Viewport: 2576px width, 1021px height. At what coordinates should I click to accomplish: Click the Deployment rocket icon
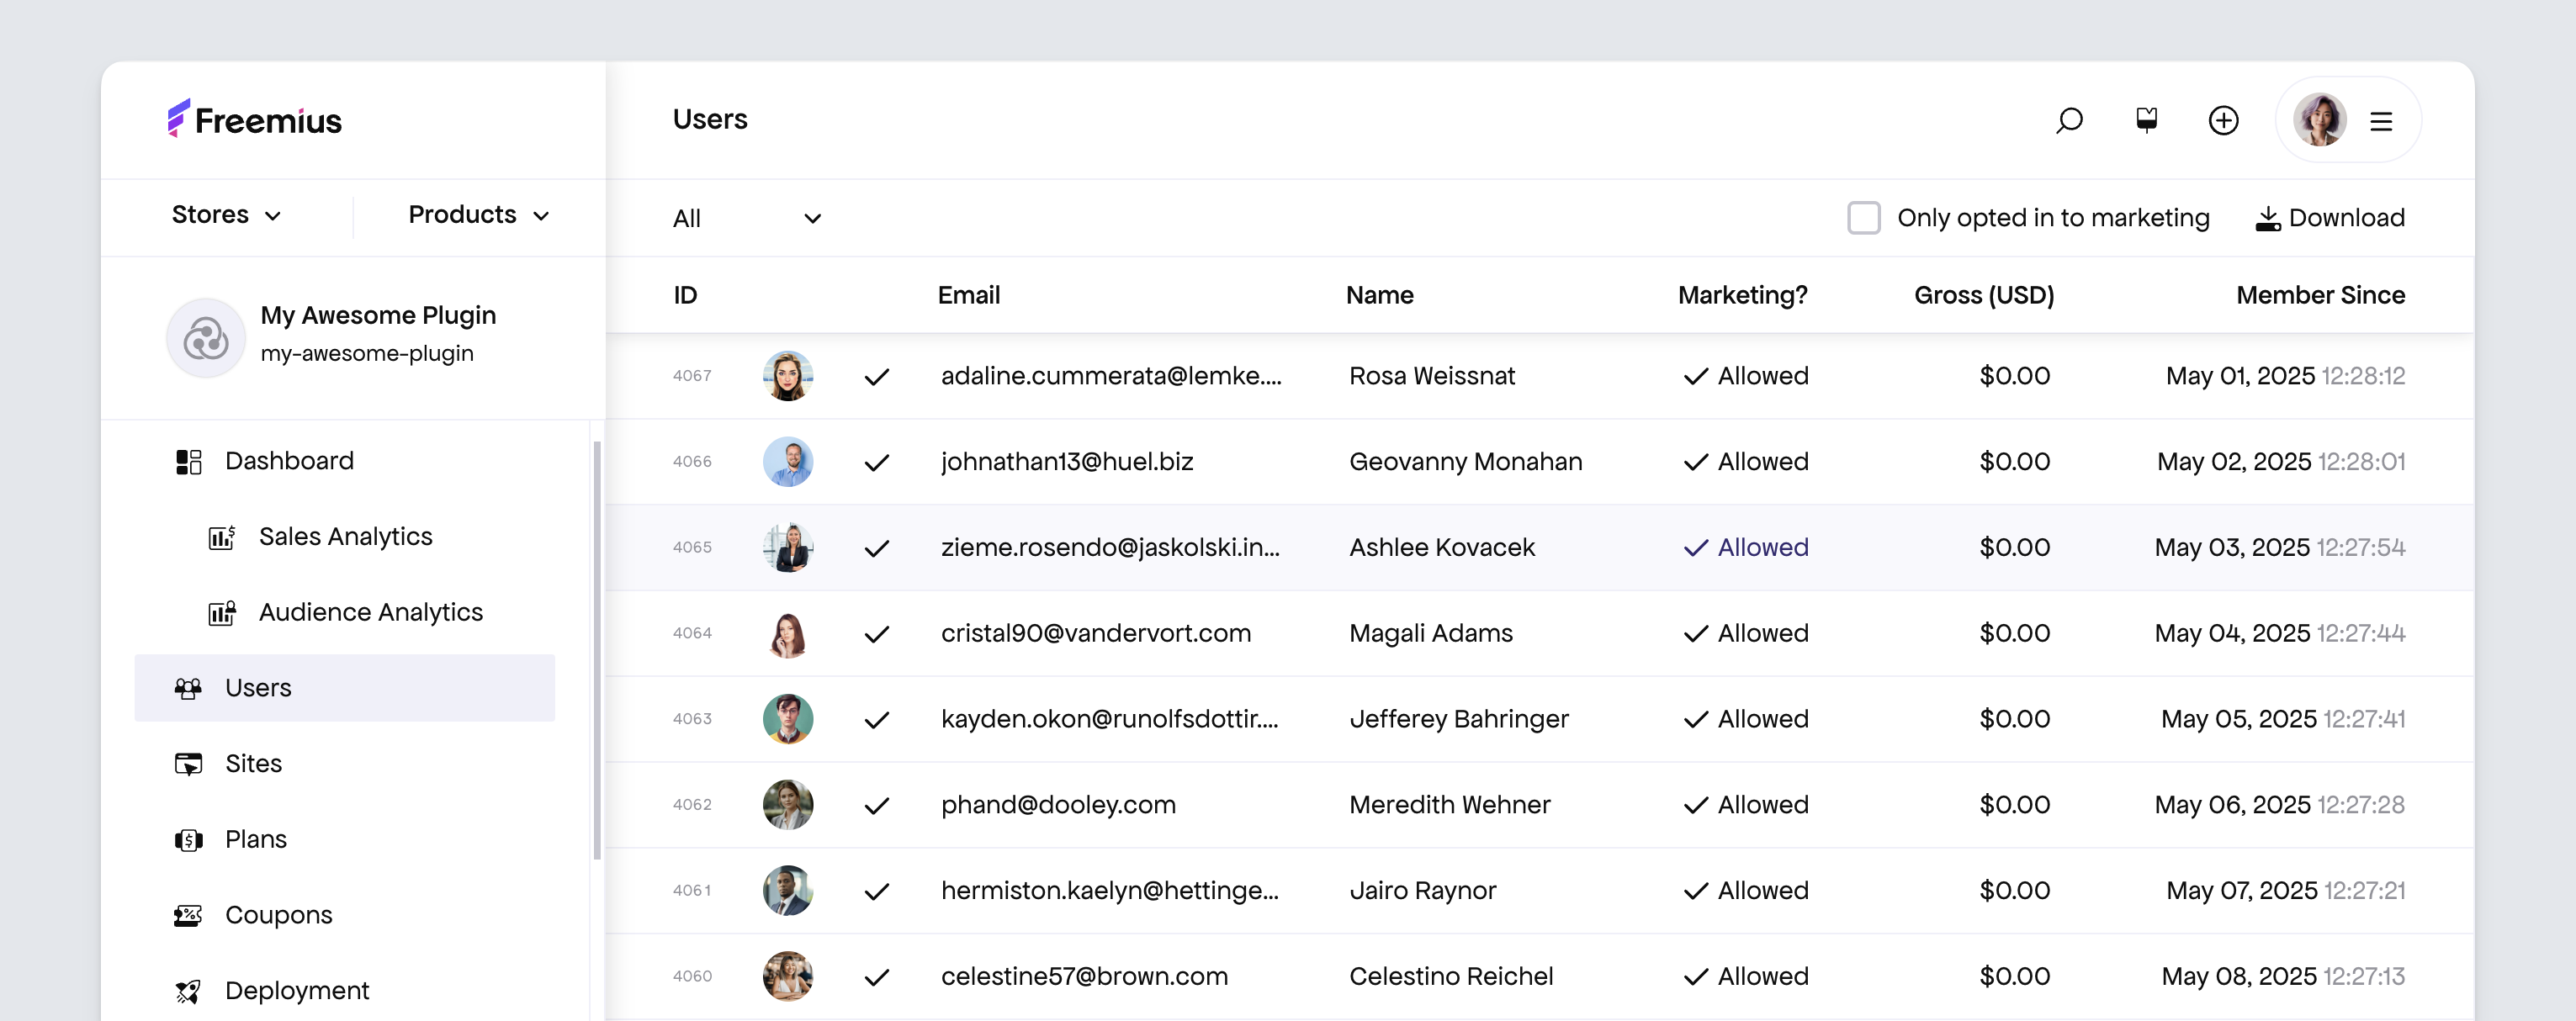click(x=188, y=991)
